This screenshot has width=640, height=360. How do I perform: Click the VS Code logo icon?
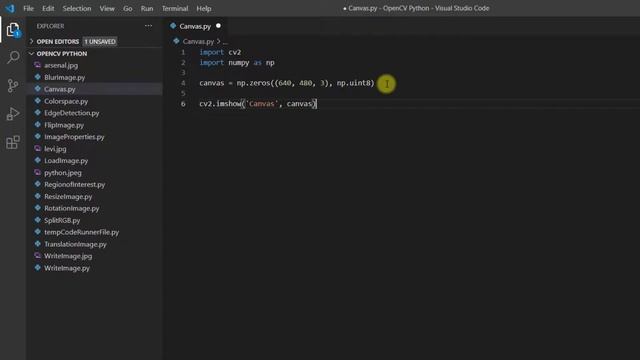click(10, 8)
